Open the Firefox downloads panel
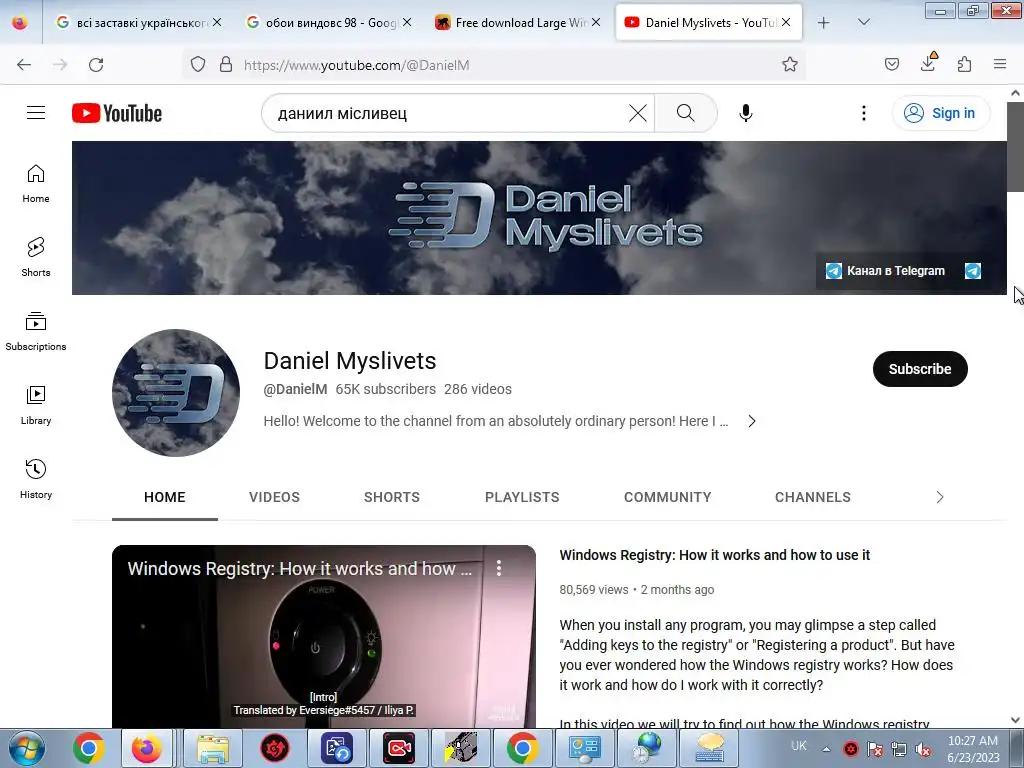This screenshot has height=768, width=1024. pos(928,63)
